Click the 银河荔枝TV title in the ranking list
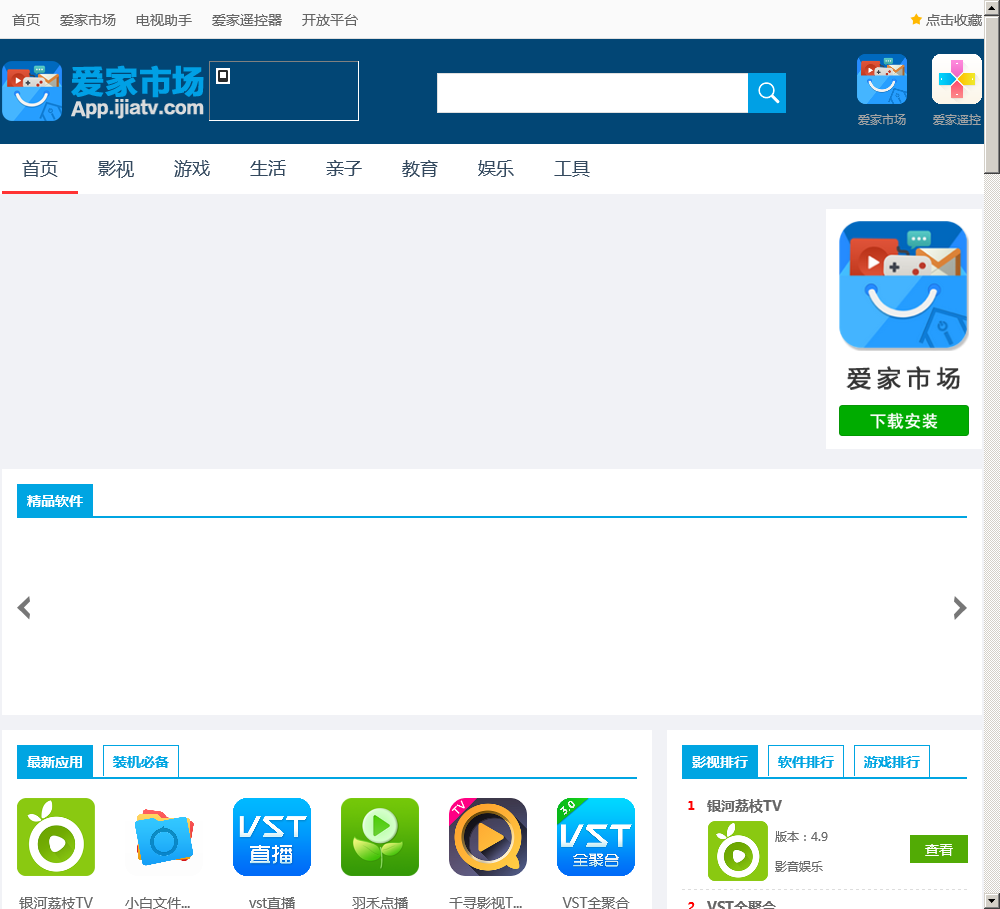This screenshot has height=909, width=1000. point(744,806)
